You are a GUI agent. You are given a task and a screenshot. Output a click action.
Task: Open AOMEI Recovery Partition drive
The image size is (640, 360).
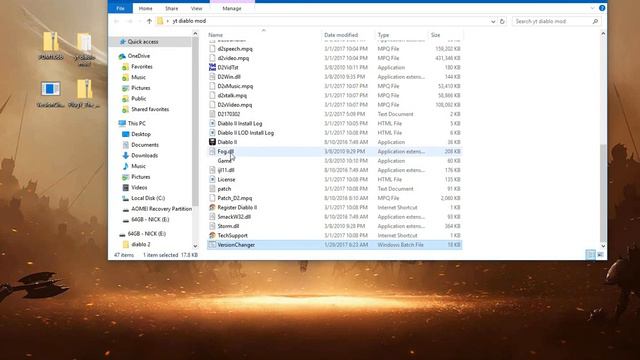click(161, 209)
